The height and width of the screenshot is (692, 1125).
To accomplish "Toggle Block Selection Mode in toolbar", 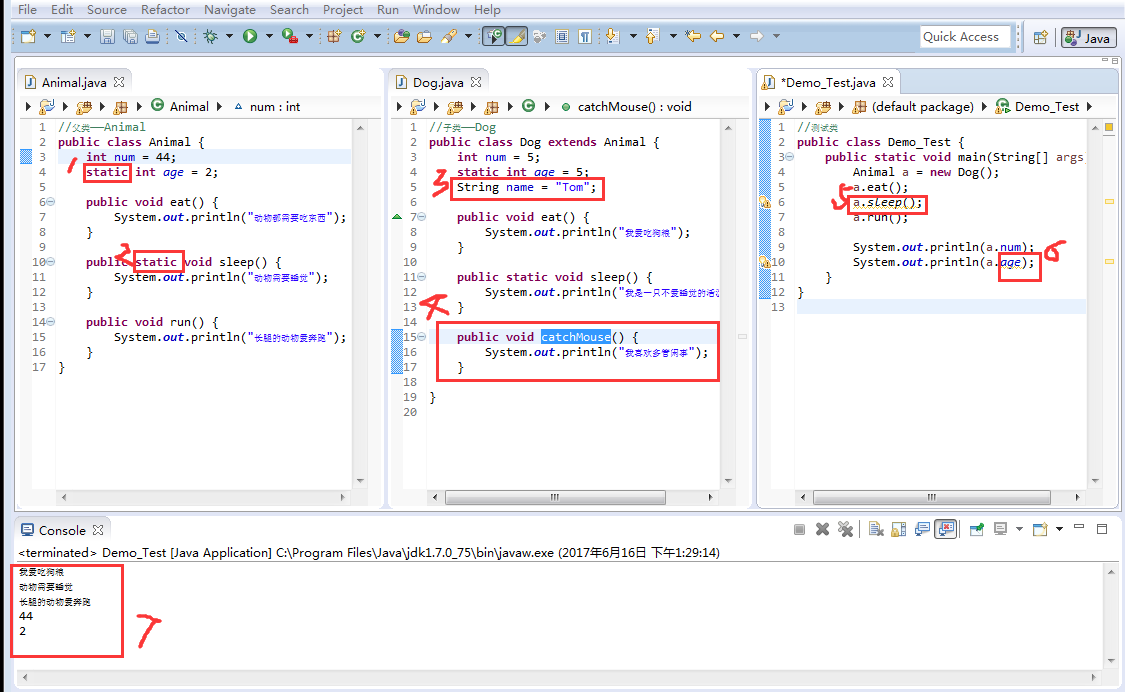I will click(562, 36).
